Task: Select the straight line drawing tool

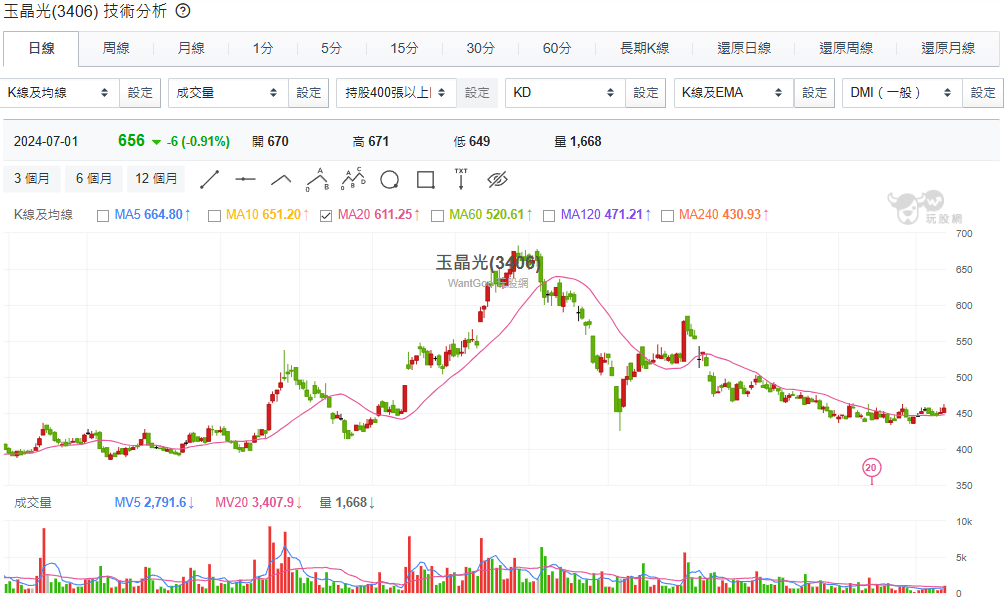Action: (210, 180)
